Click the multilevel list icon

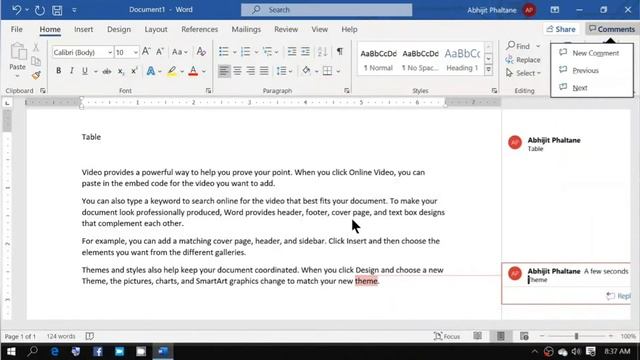[x=267, y=51]
